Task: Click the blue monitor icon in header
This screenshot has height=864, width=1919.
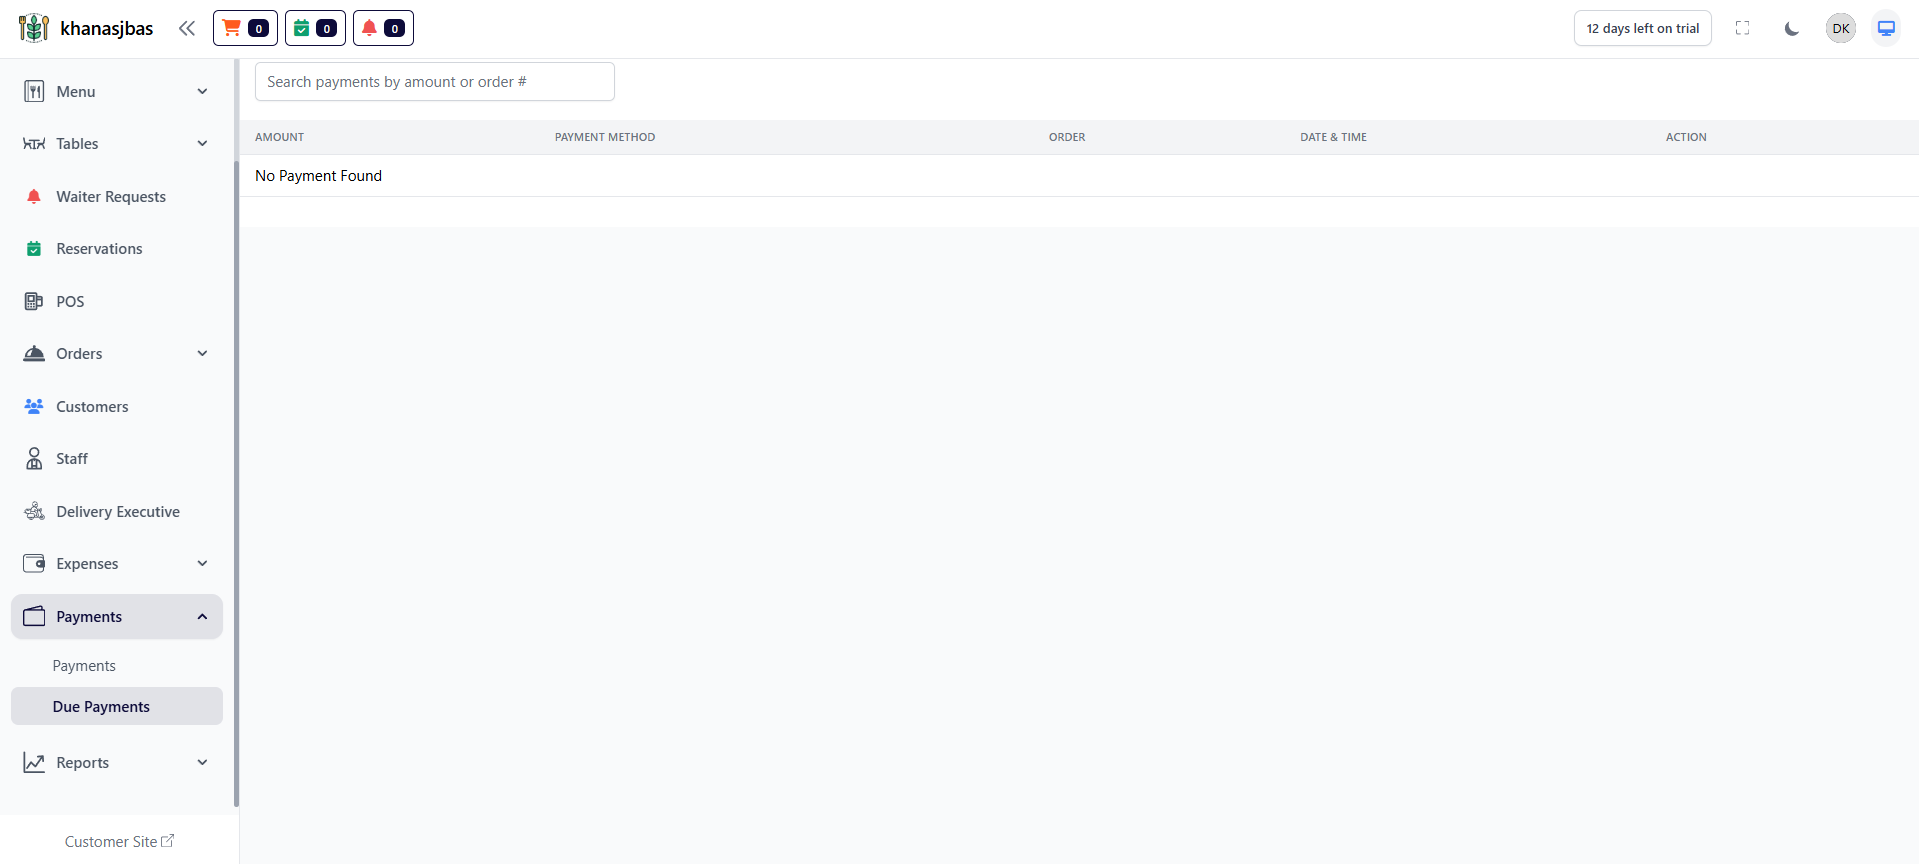Action: click(1886, 28)
